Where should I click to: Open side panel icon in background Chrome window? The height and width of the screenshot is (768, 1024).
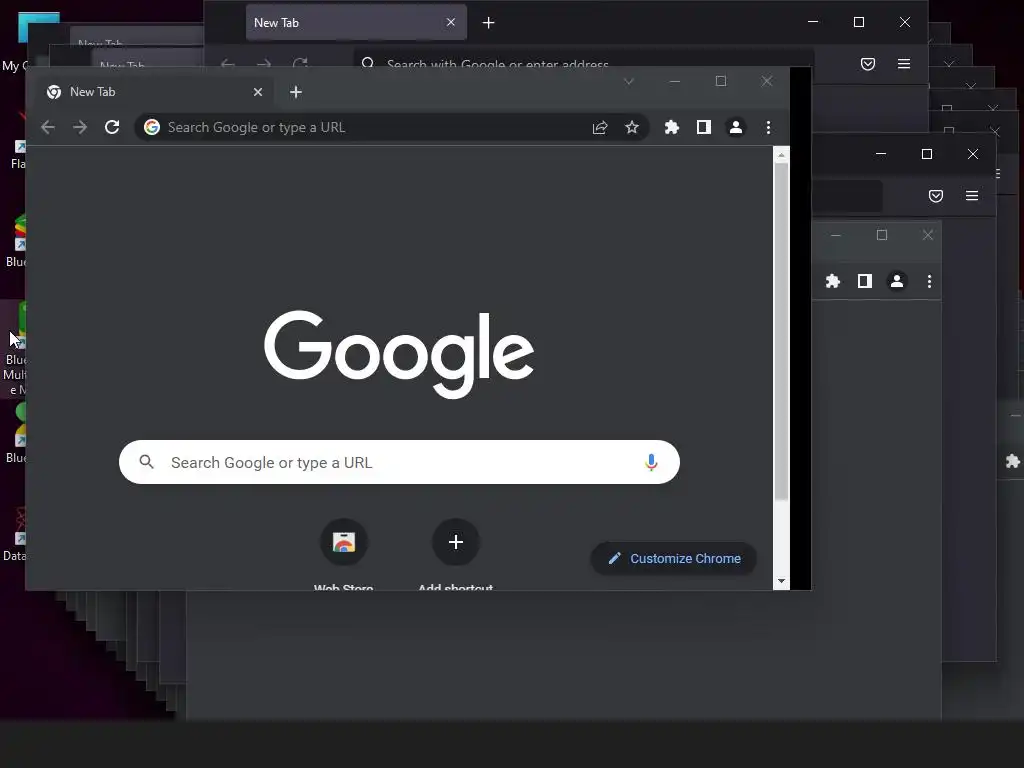click(865, 281)
